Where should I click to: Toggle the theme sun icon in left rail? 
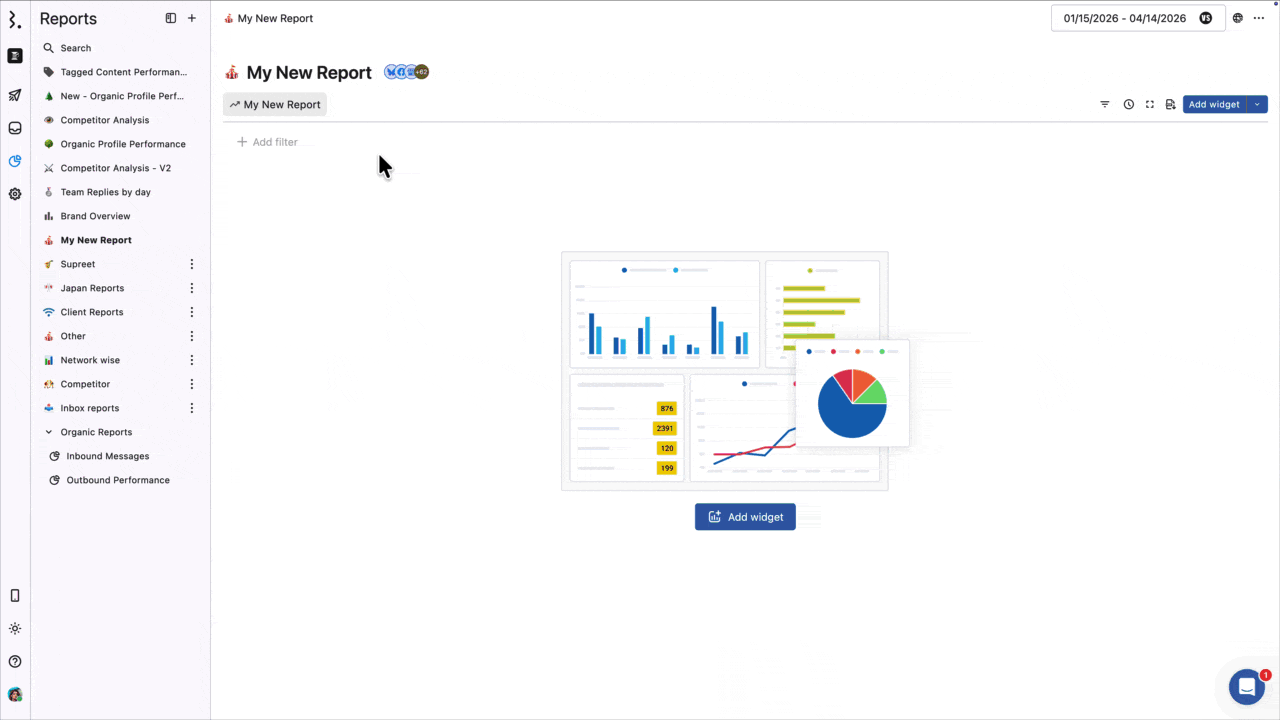click(15, 629)
